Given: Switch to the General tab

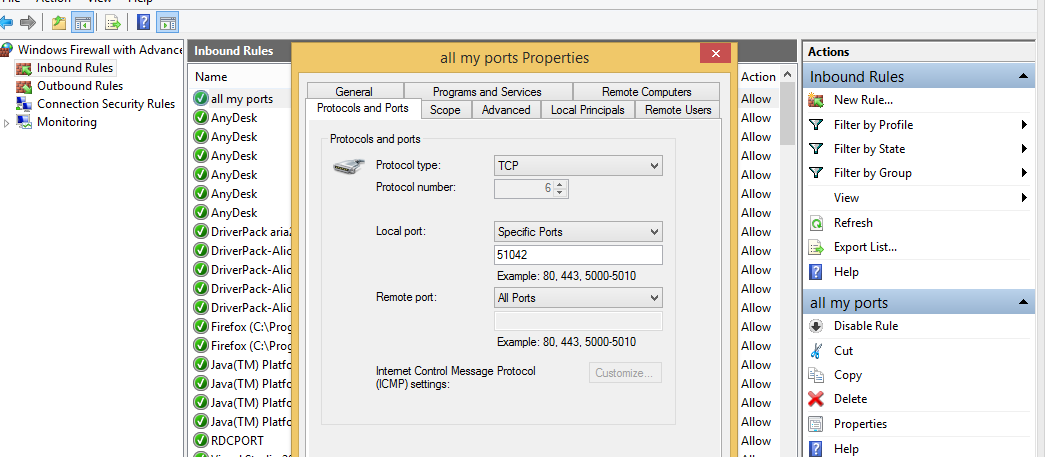Looking at the screenshot, I should tap(354, 92).
